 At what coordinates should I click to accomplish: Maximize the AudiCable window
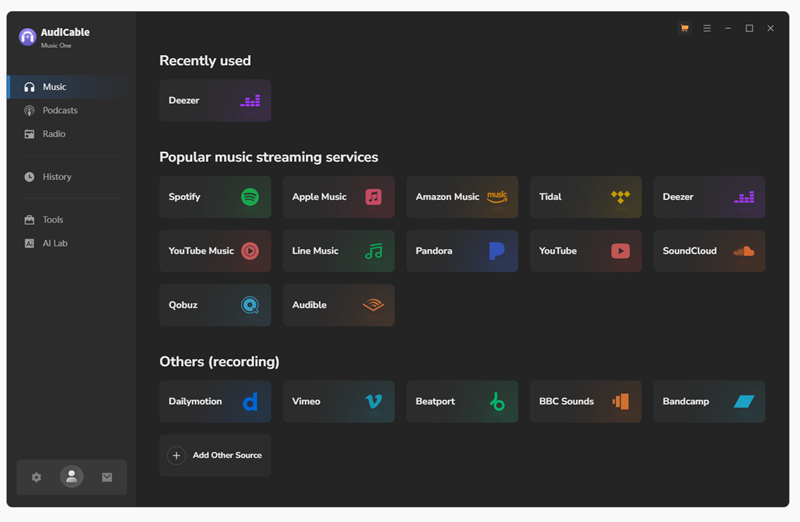coord(749,29)
